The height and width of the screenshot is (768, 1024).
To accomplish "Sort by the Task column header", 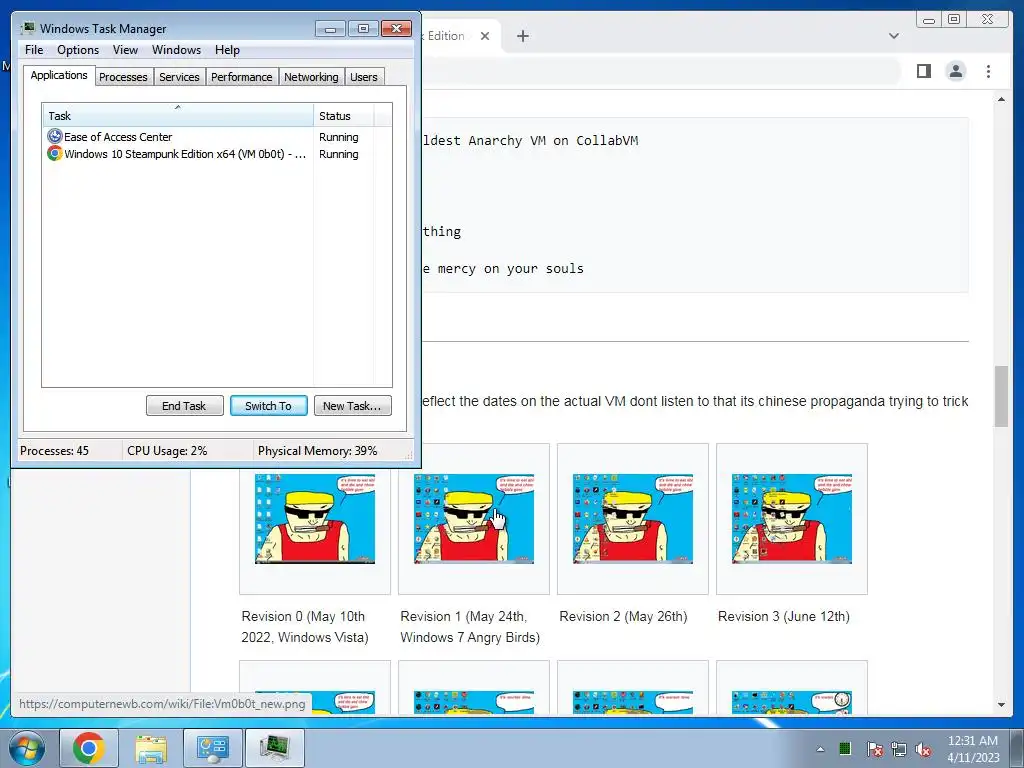I will point(178,116).
